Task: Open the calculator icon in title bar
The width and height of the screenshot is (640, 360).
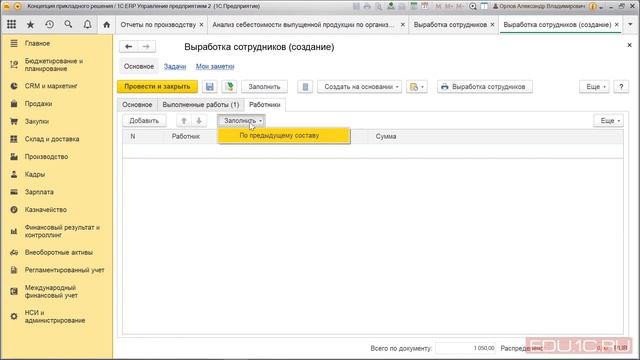Action: tap(413, 6)
